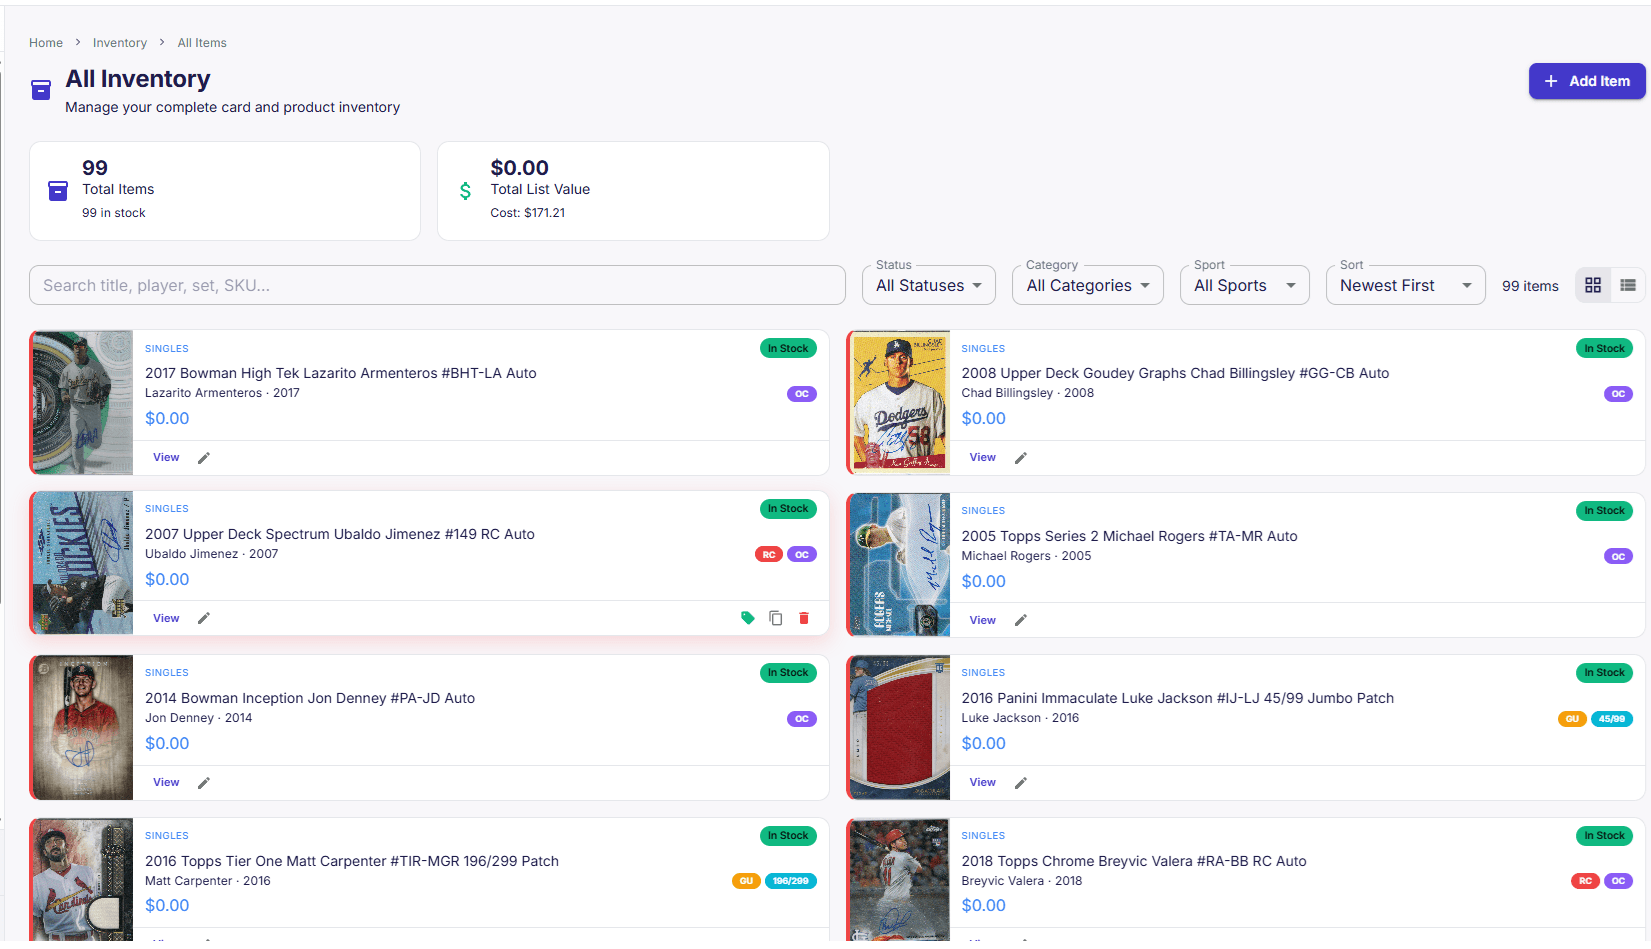Viewport: 1651px width, 949px height.
Task: View the Jon Denney card
Action: click(166, 783)
